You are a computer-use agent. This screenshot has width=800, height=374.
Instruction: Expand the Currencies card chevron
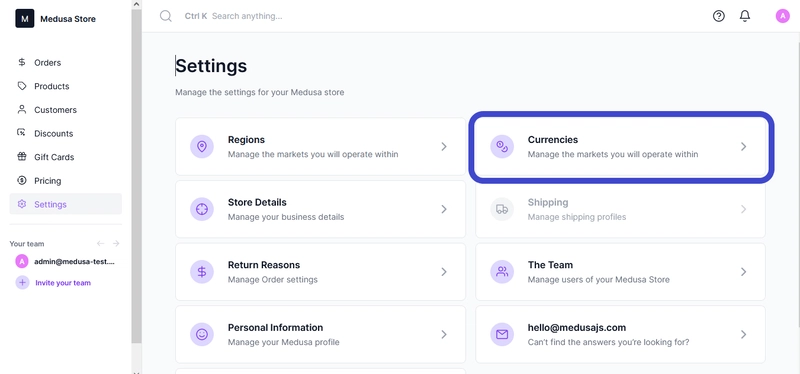743,146
